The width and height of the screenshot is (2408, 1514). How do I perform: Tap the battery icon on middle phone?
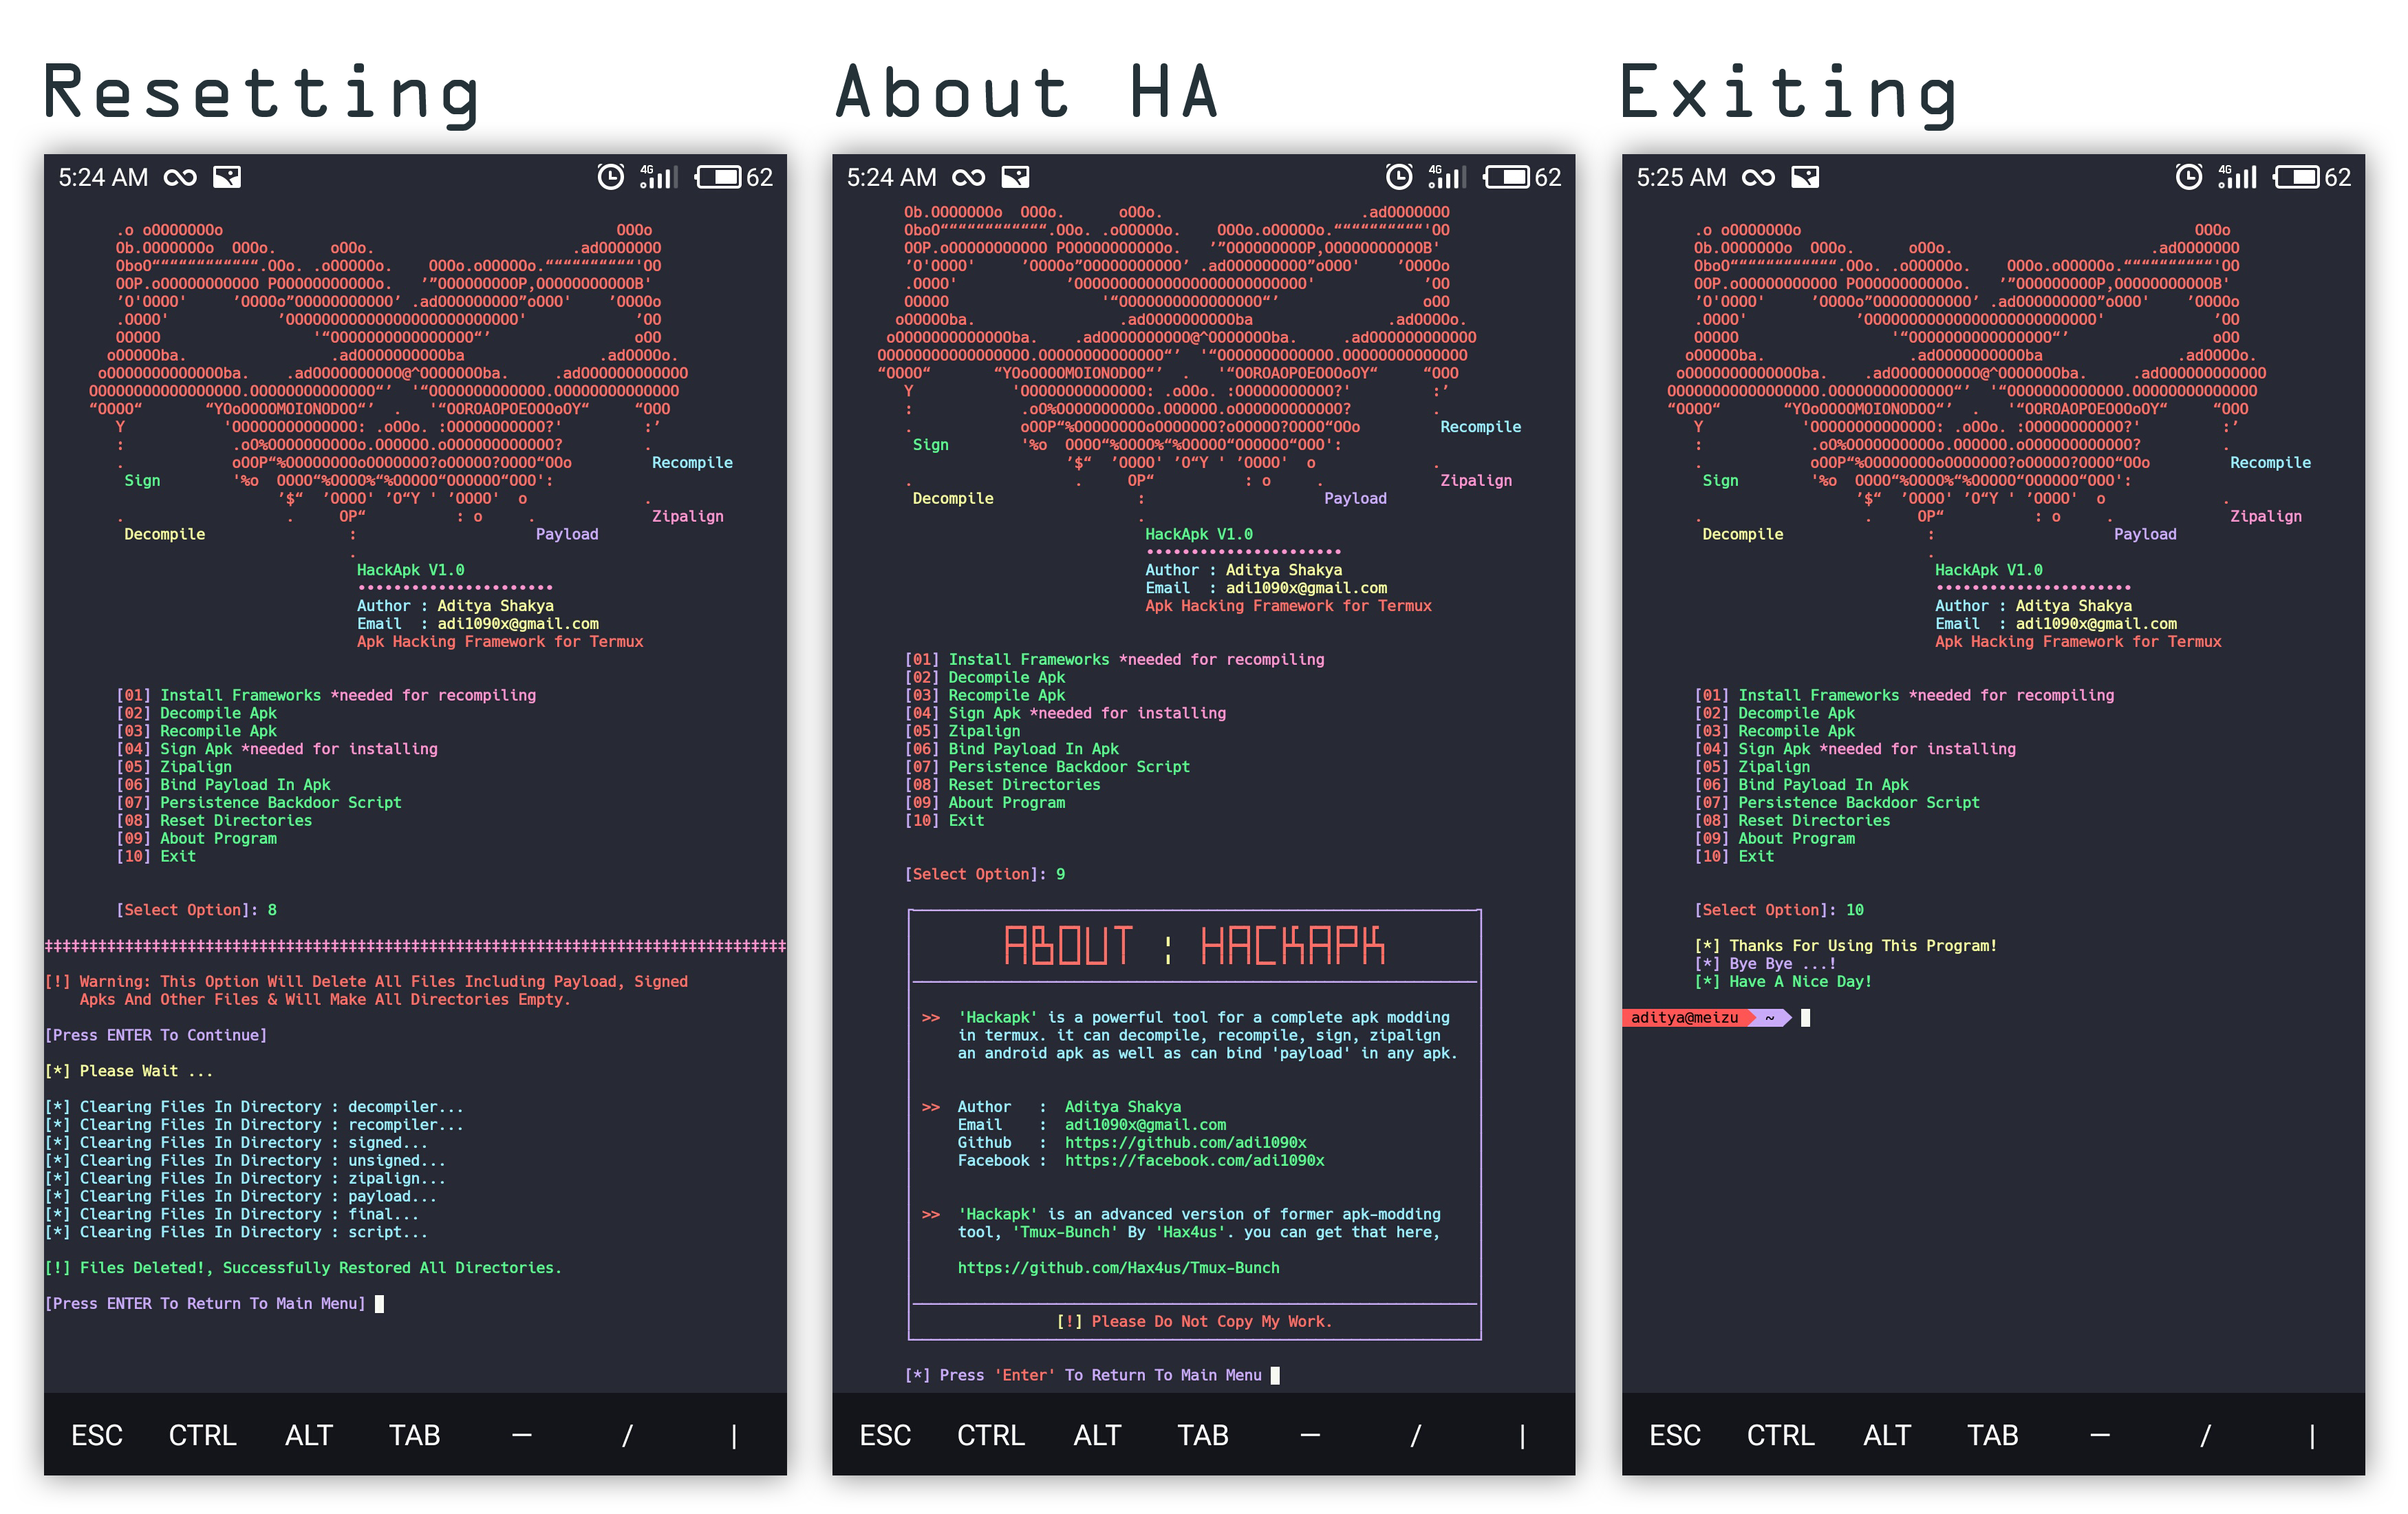point(1507,177)
